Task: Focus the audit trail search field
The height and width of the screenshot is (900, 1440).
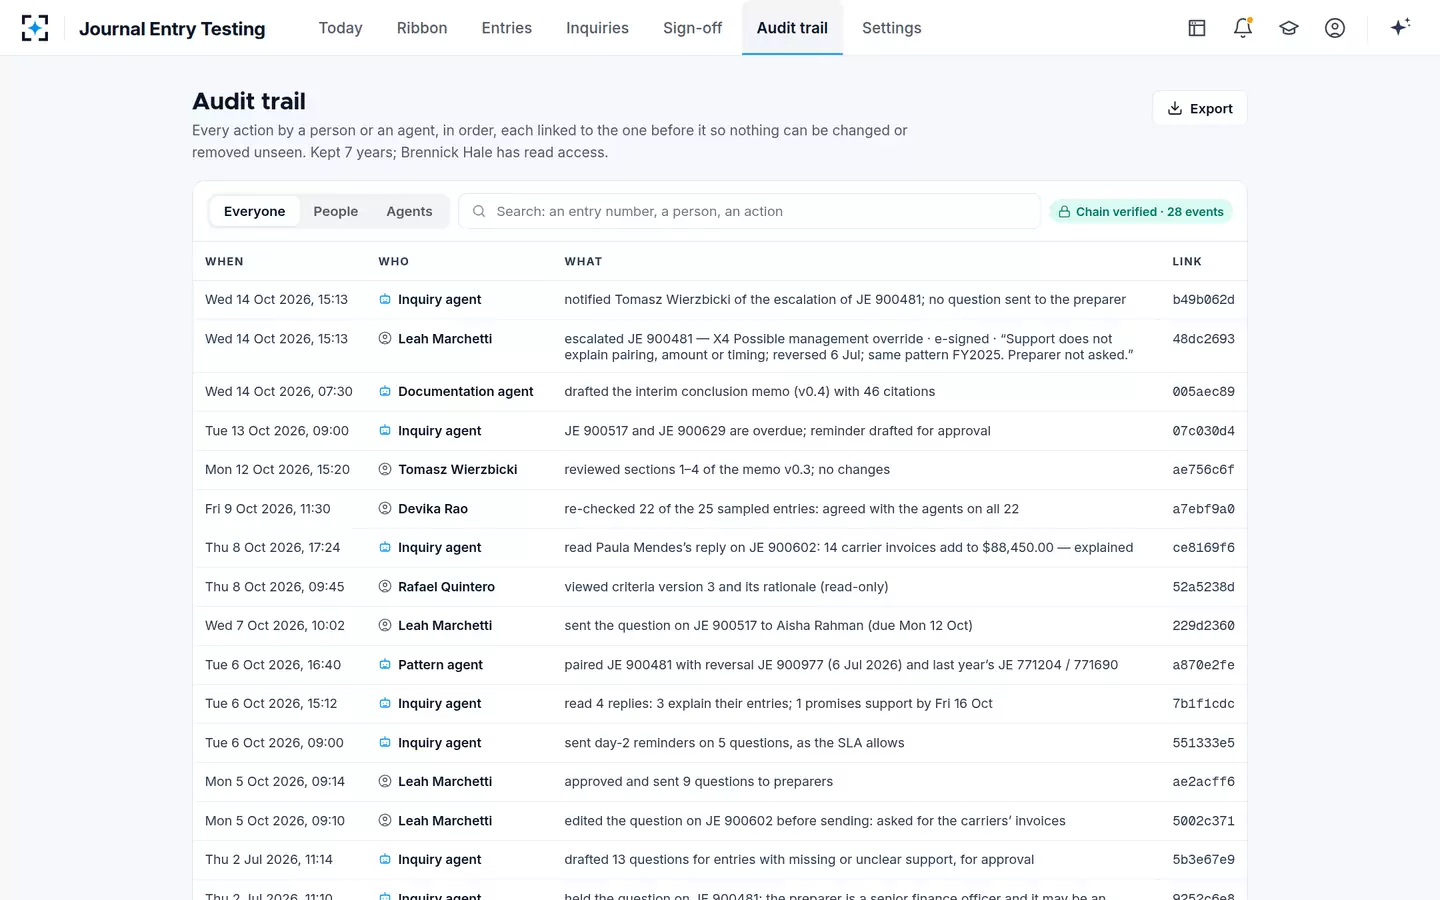Action: coord(749,211)
